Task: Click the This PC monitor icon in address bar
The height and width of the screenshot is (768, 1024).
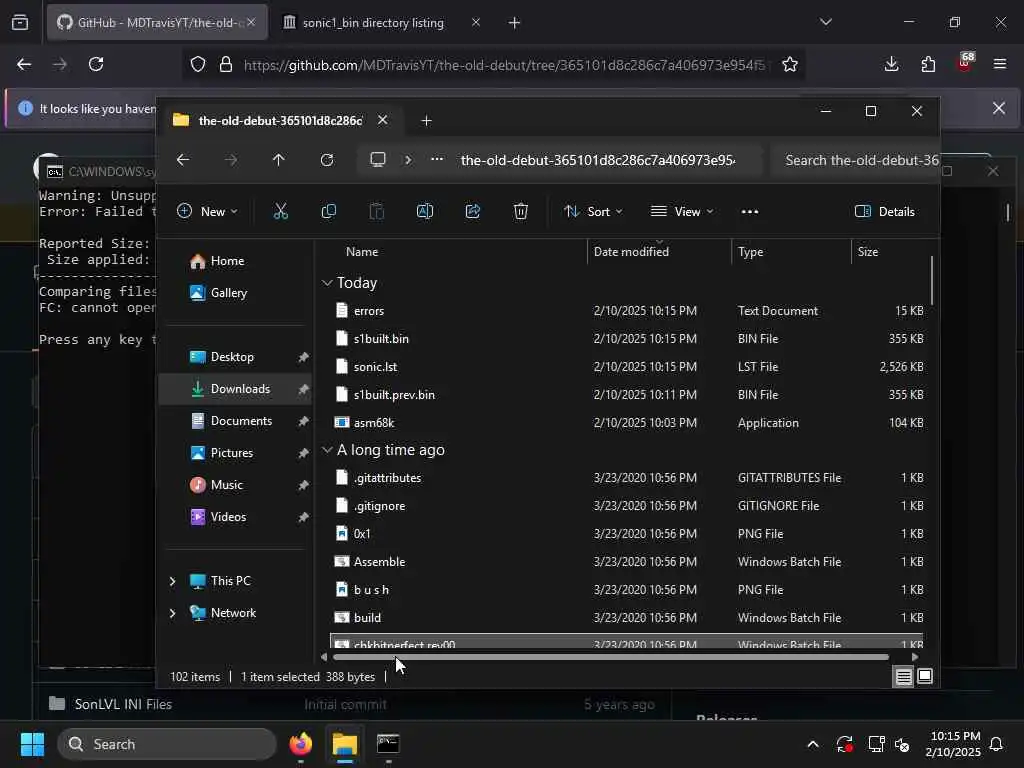Action: [377, 159]
